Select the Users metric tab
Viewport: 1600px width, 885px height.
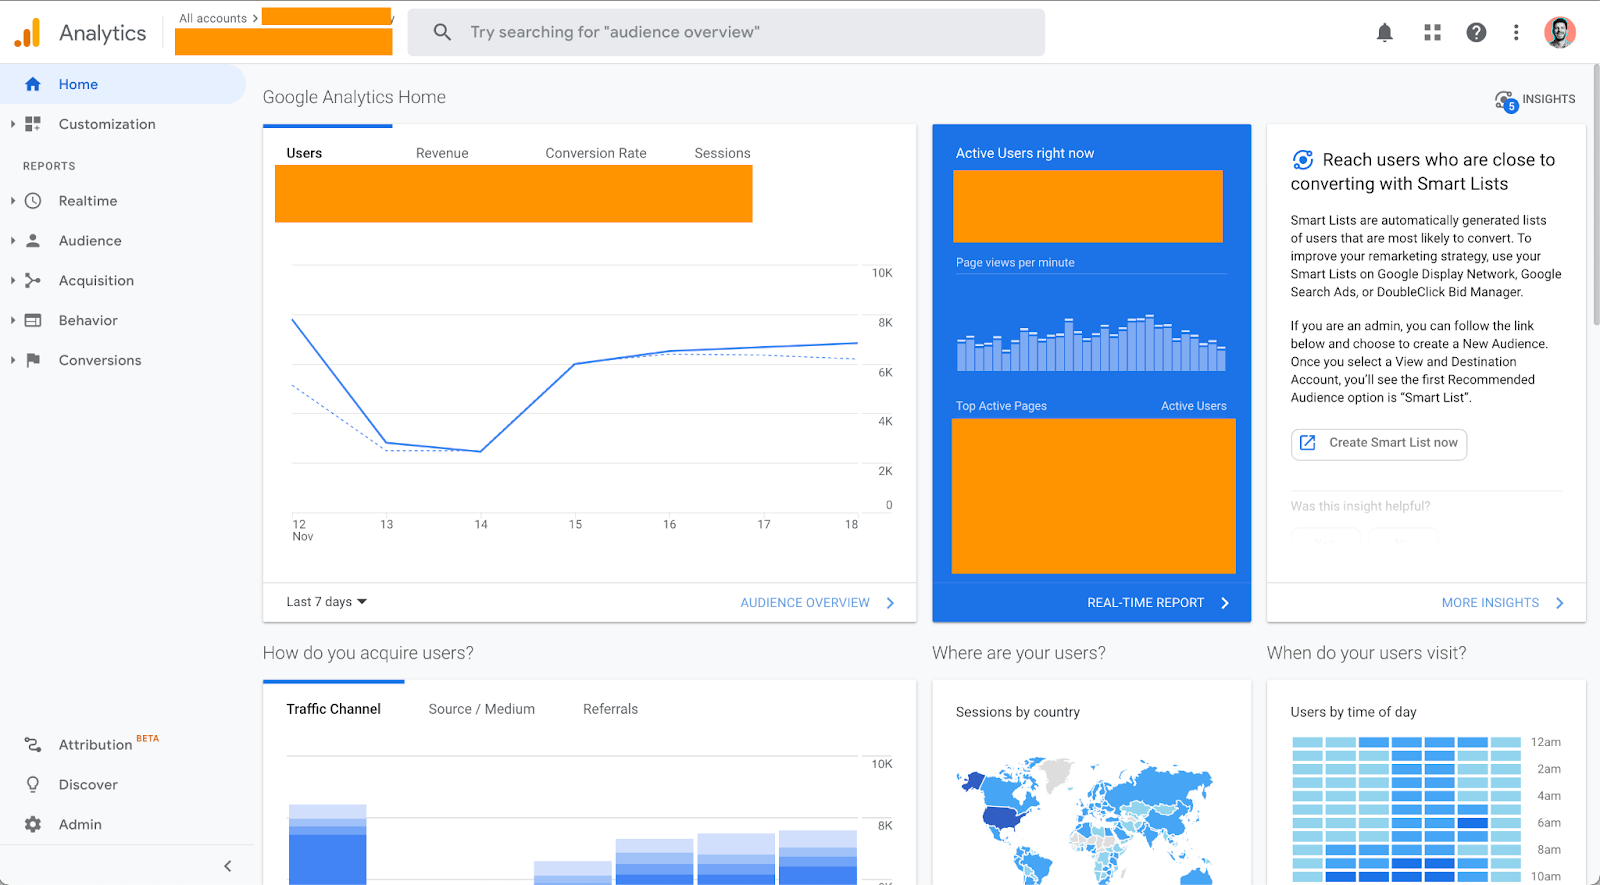[304, 153]
